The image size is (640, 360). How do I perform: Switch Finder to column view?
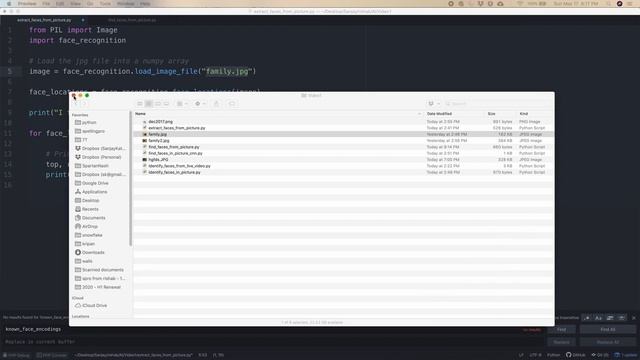(158, 104)
